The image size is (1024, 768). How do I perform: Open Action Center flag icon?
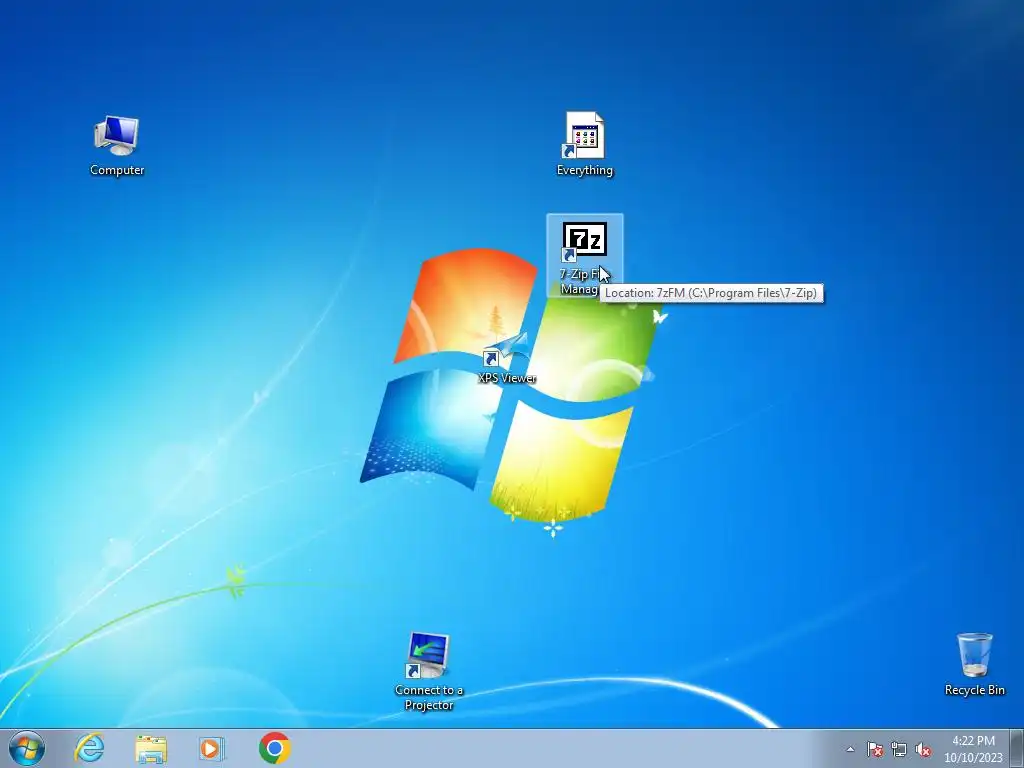click(874, 749)
